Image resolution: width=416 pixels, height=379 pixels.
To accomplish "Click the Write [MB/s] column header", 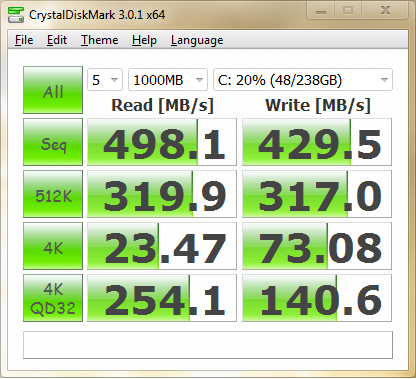I will (x=318, y=105).
